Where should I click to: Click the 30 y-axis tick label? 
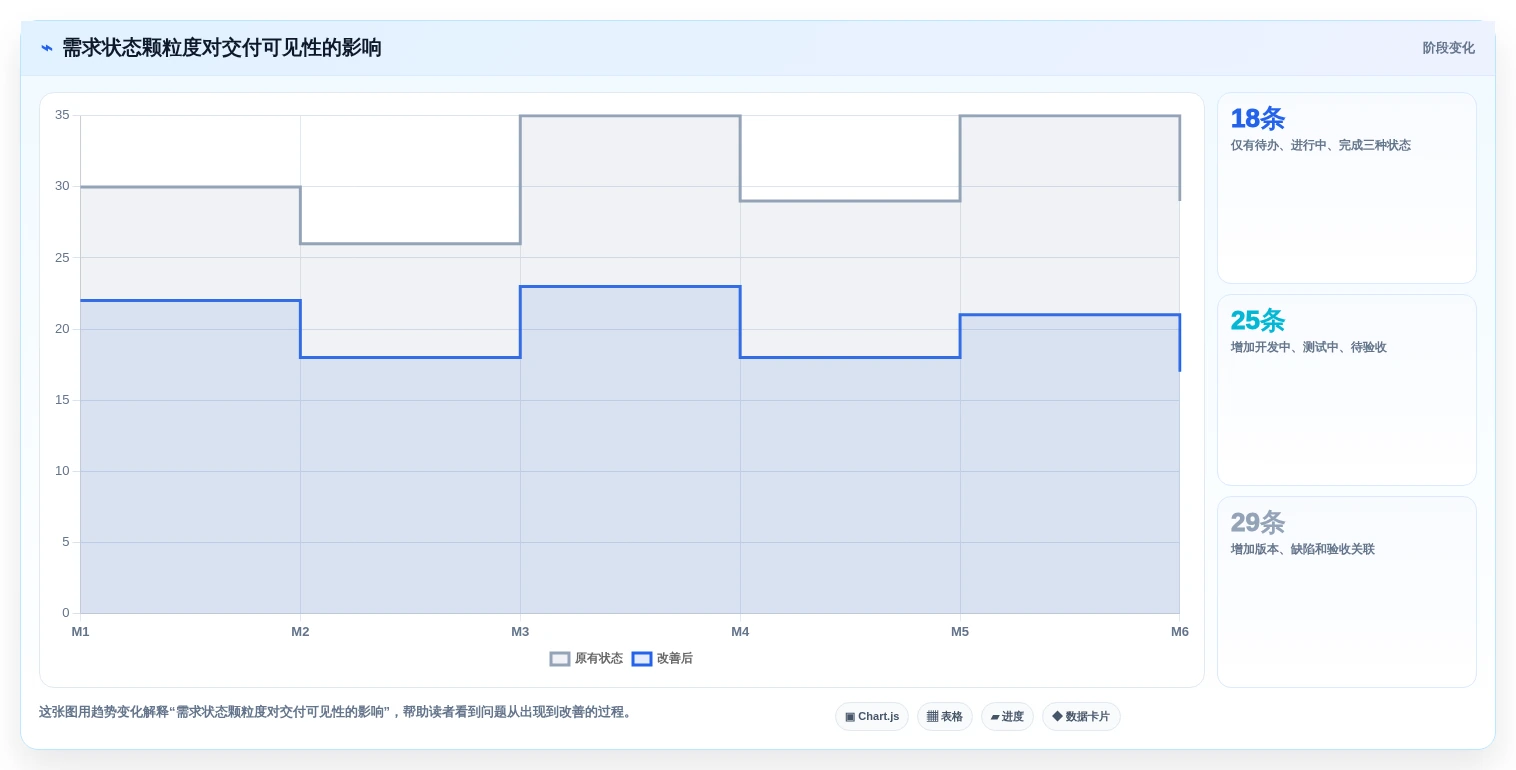pos(62,186)
